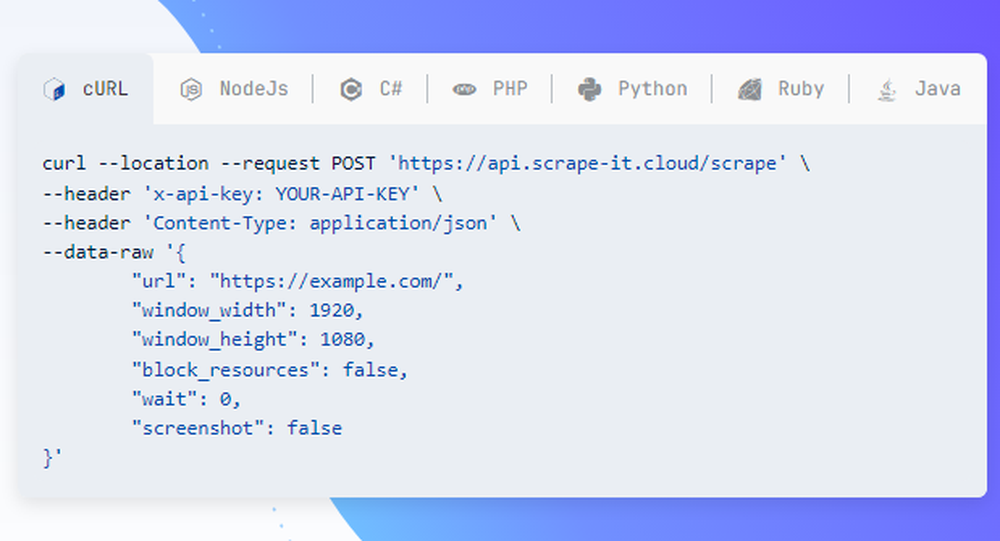The image size is (1000, 541).
Task: Open the Ruby tab label
Action: tap(801, 89)
